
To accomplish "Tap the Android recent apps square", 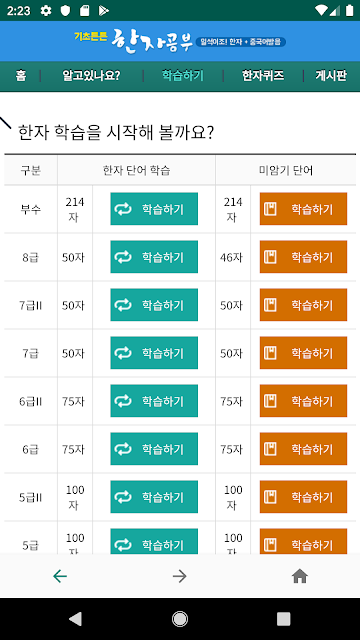I will click(x=283, y=619).
